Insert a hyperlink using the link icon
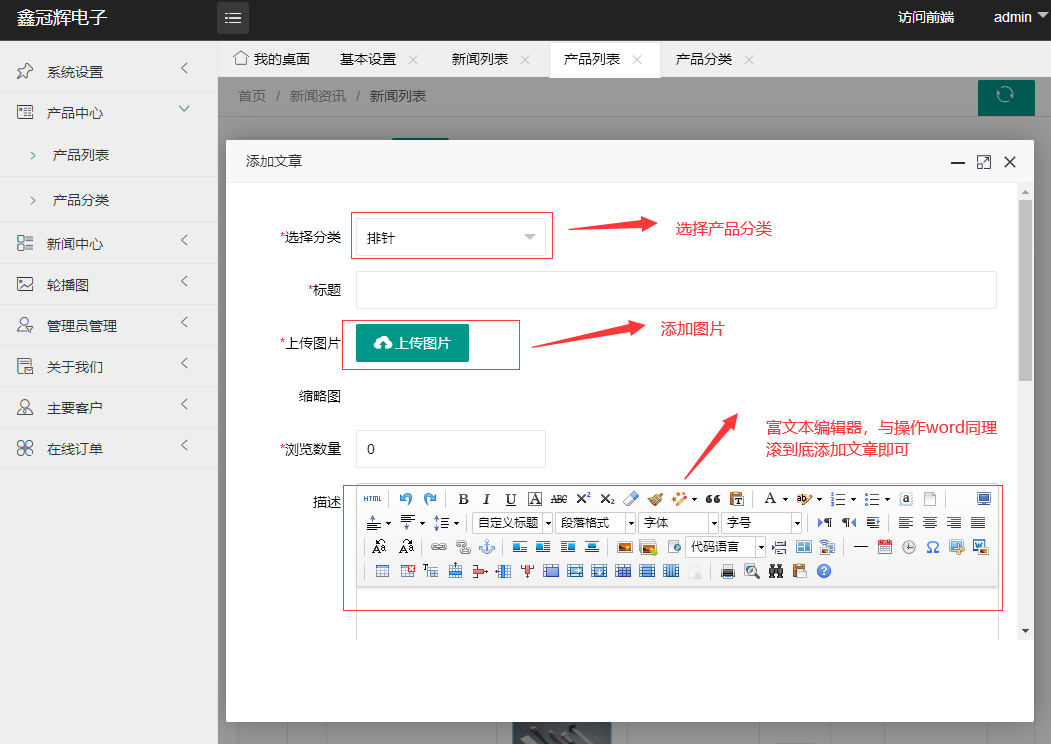Viewport: 1051px width, 744px height. click(x=438, y=547)
